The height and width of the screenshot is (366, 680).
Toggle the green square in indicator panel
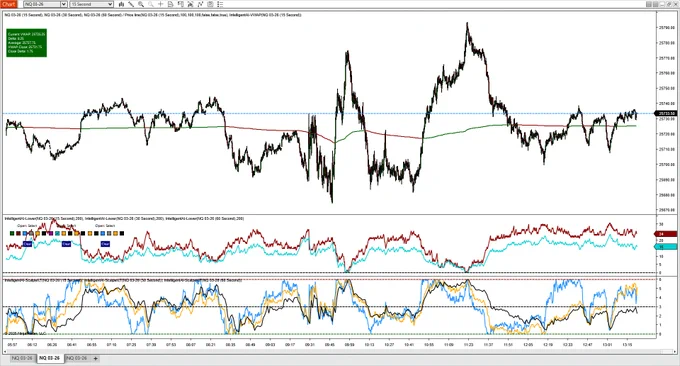[12, 233]
